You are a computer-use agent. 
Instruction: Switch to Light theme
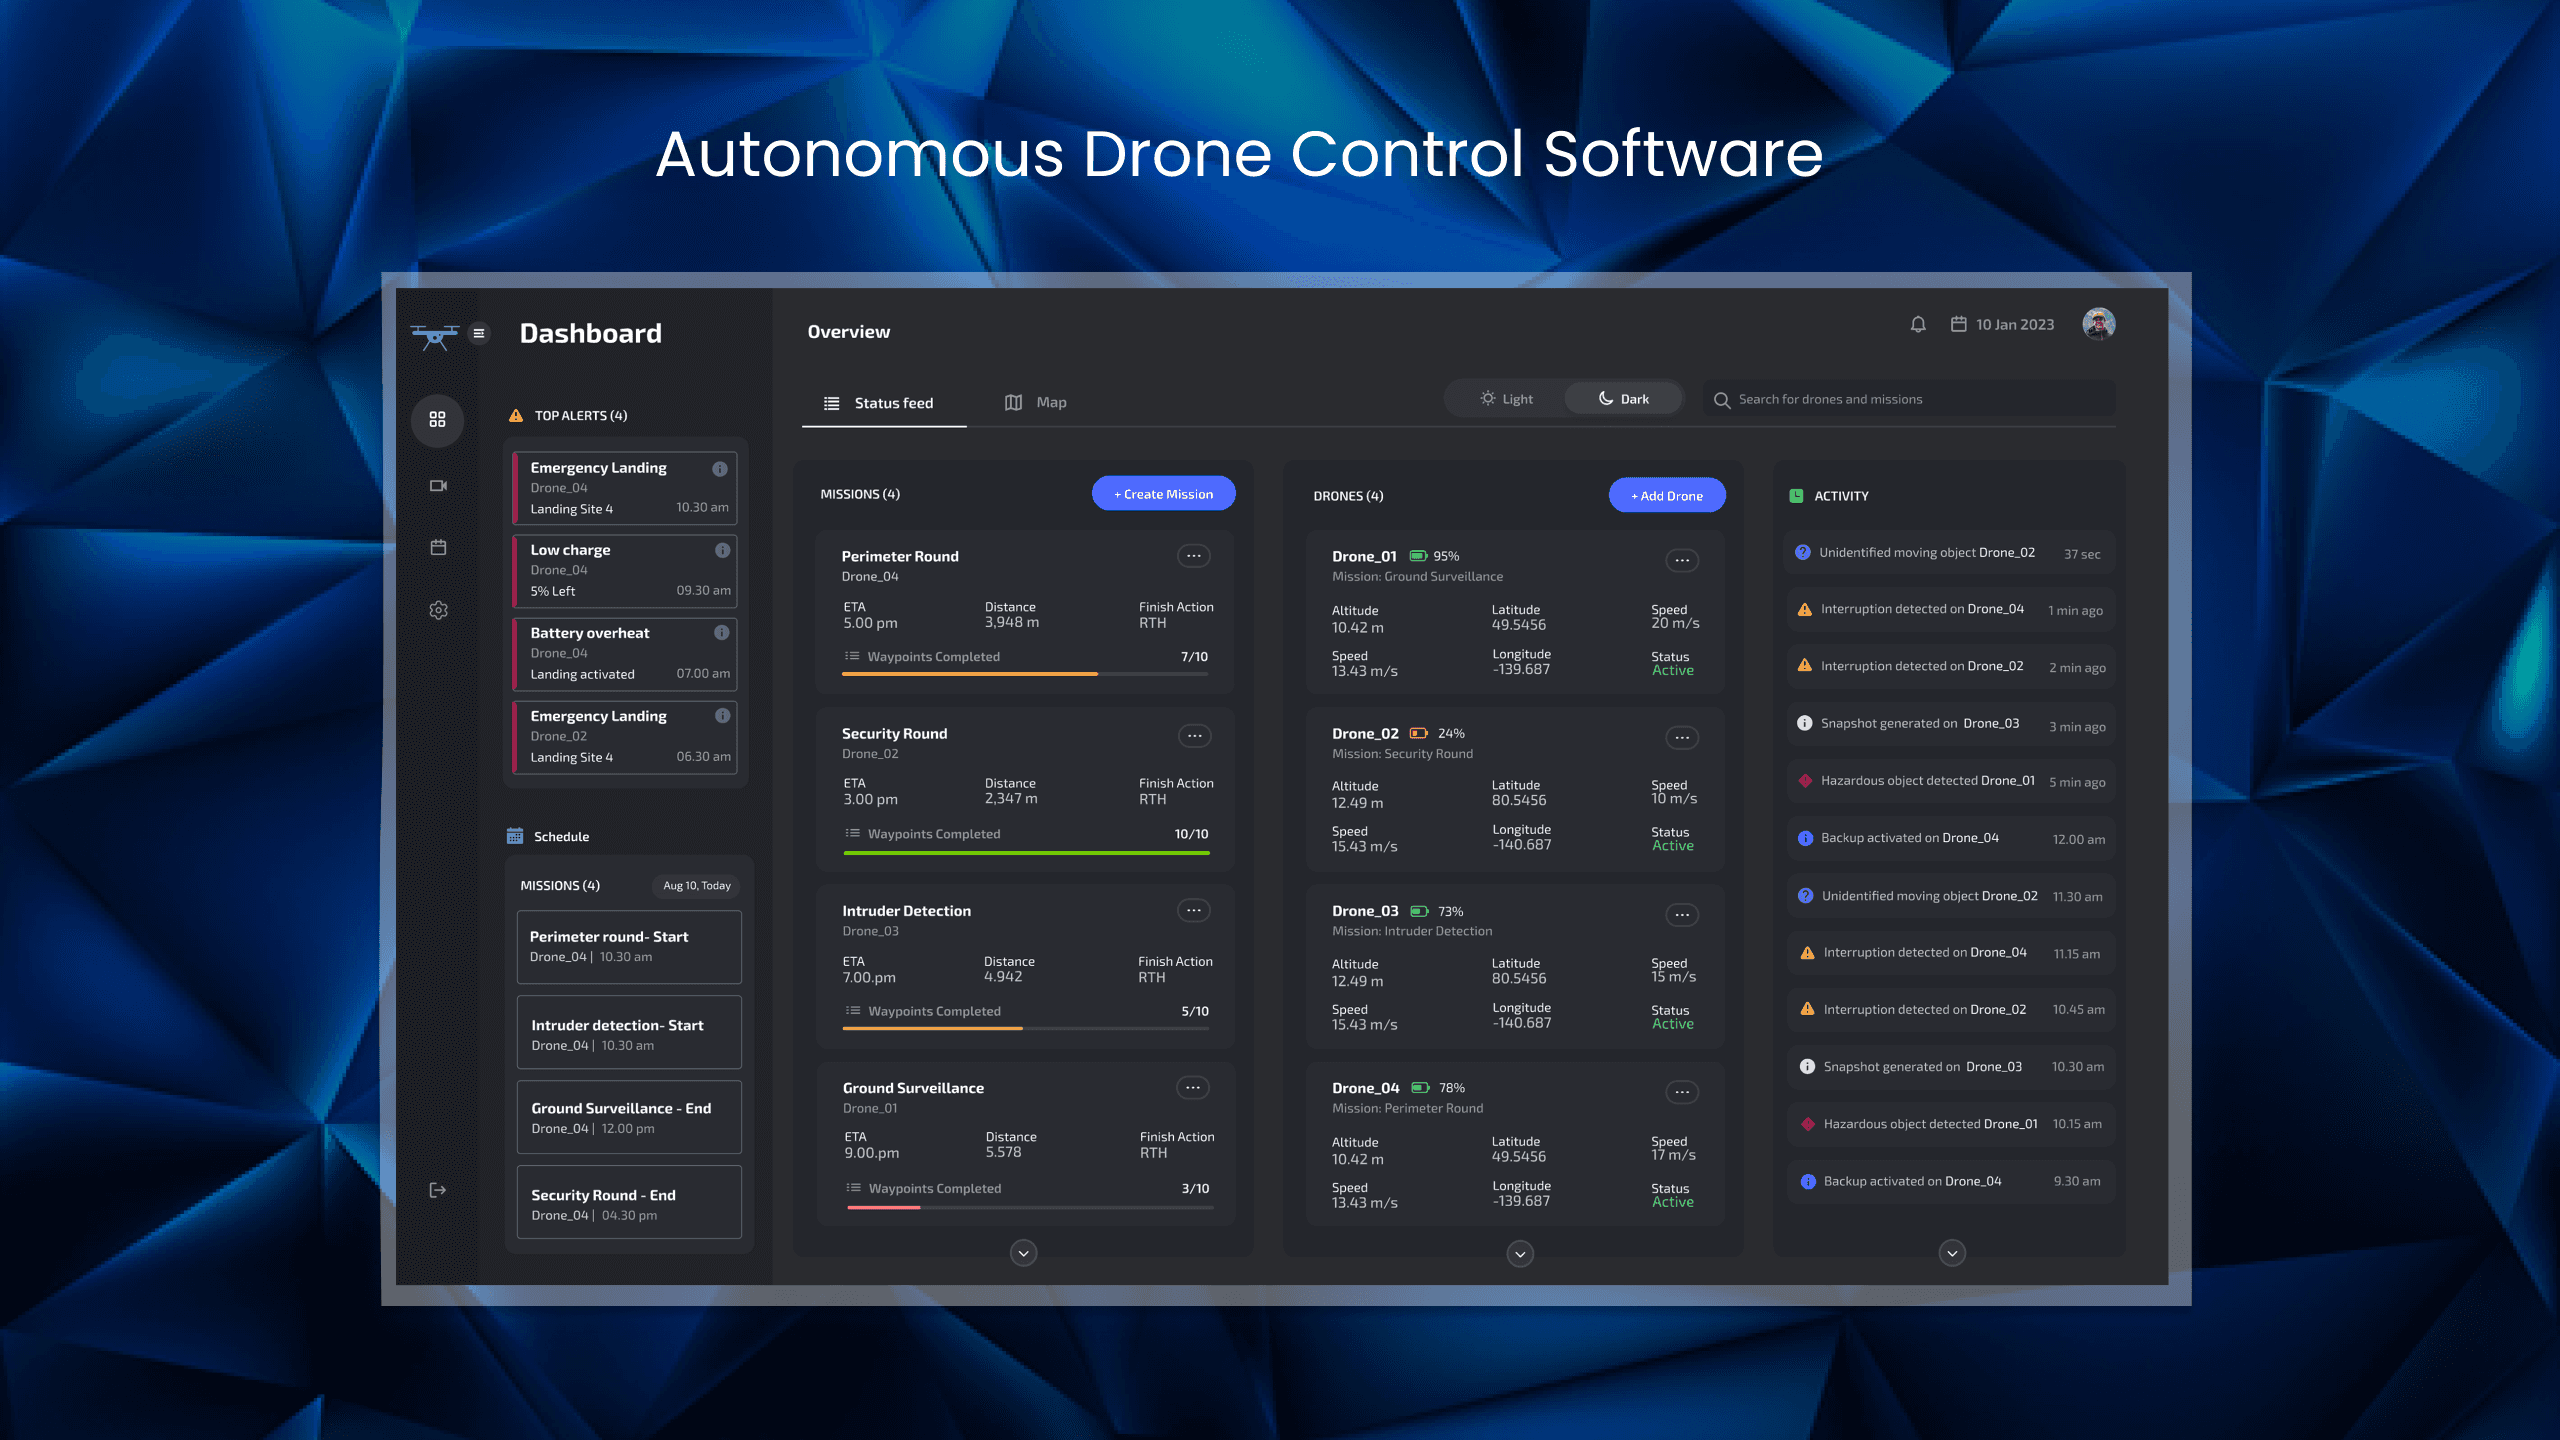click(x=1506, y=399)
